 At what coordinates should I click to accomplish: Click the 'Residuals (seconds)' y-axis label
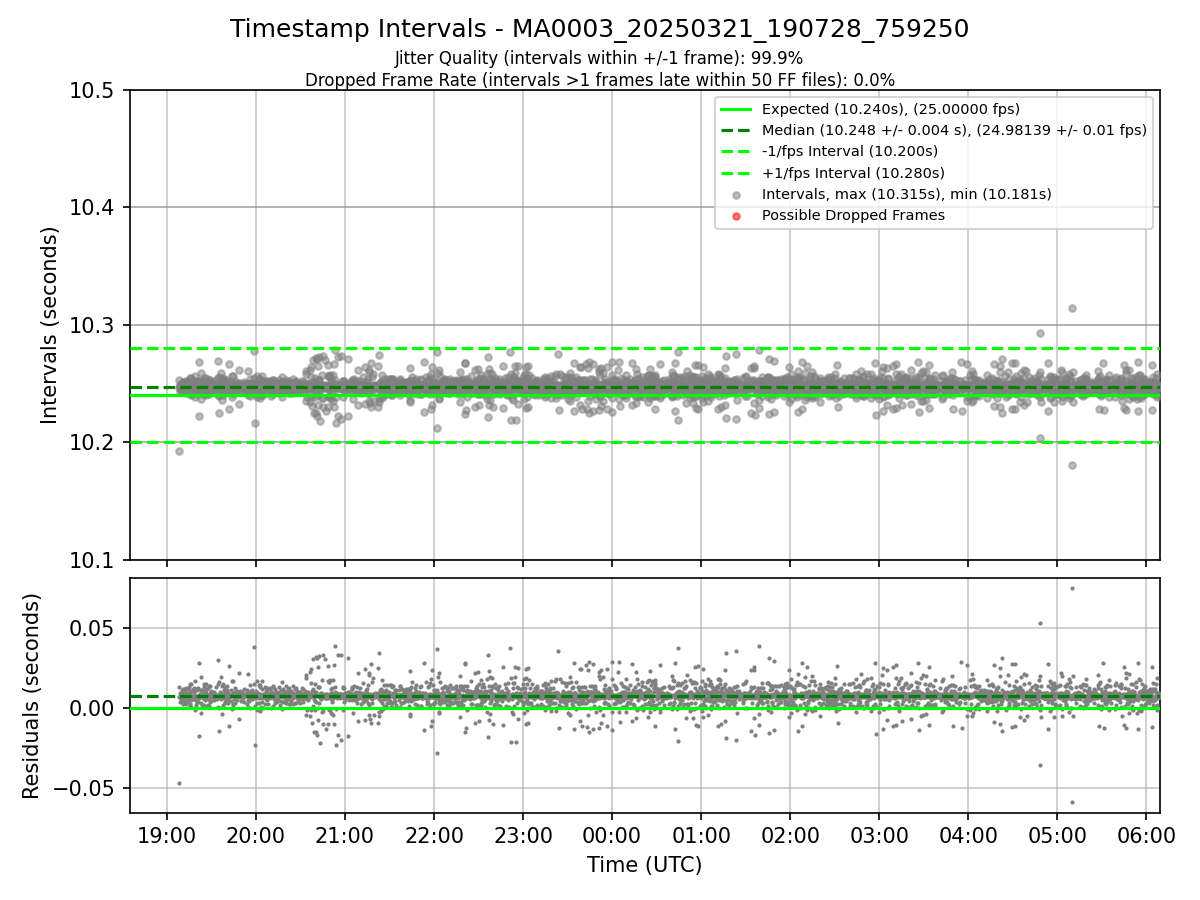point(31,696)
